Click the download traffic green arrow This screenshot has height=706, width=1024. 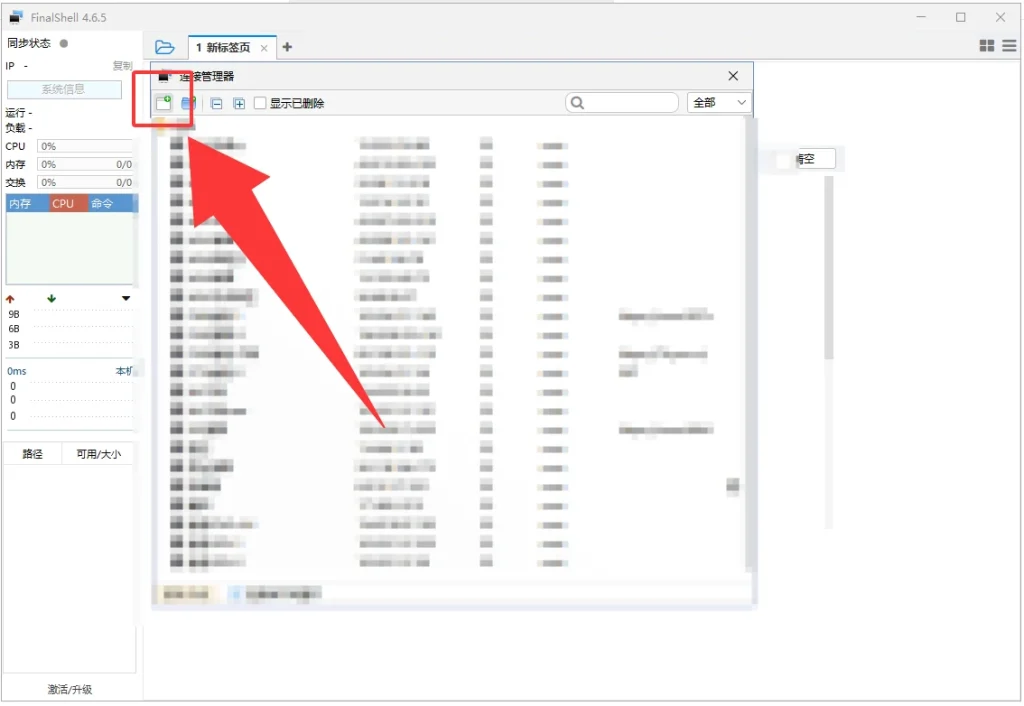pos(52,298)
